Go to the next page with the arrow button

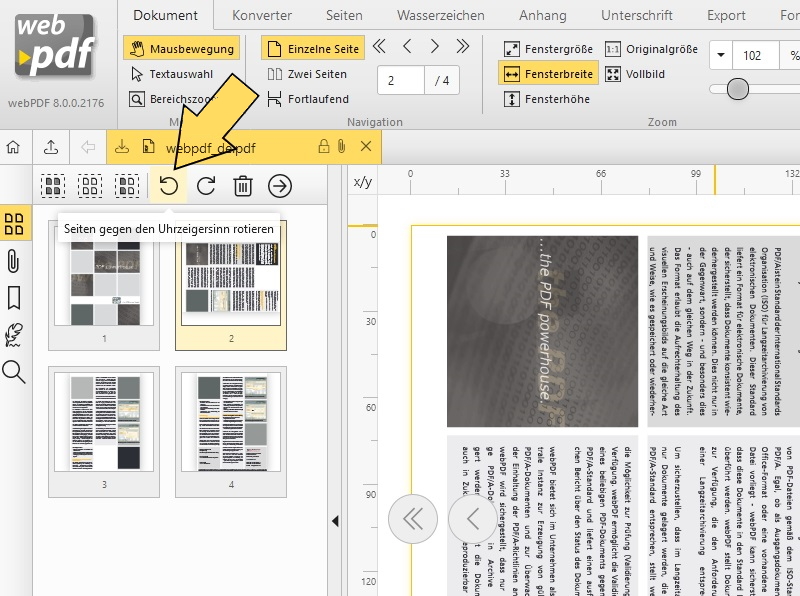tap(434, 46)
